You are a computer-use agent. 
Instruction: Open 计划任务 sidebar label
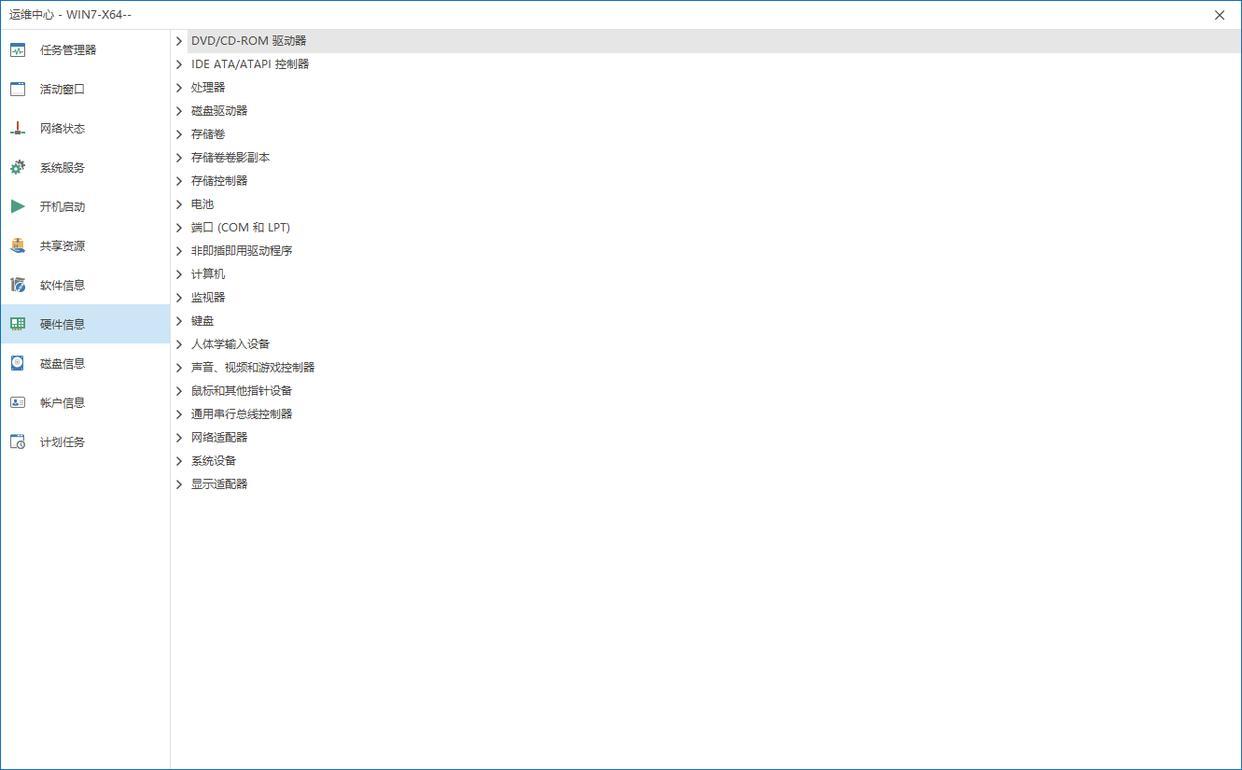tap(62, 441)
